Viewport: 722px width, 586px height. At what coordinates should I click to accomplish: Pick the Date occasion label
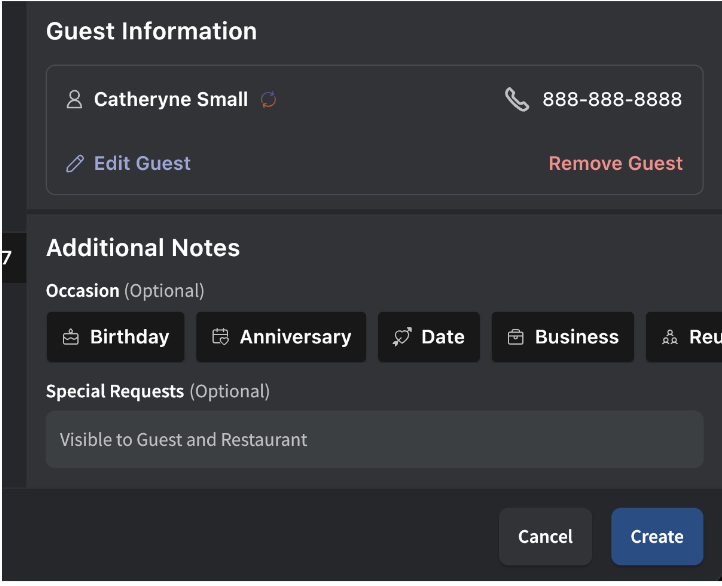pos(442,337)
